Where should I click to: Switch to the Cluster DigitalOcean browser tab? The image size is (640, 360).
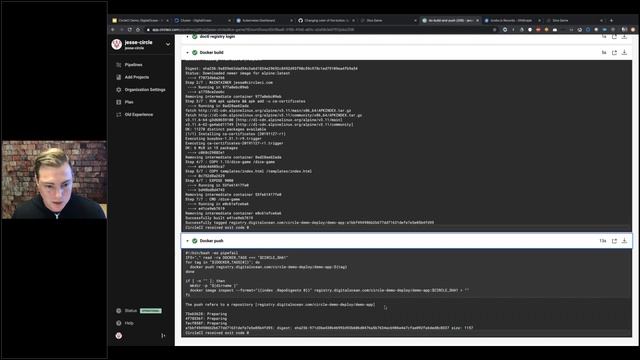(x=202, y=20)
